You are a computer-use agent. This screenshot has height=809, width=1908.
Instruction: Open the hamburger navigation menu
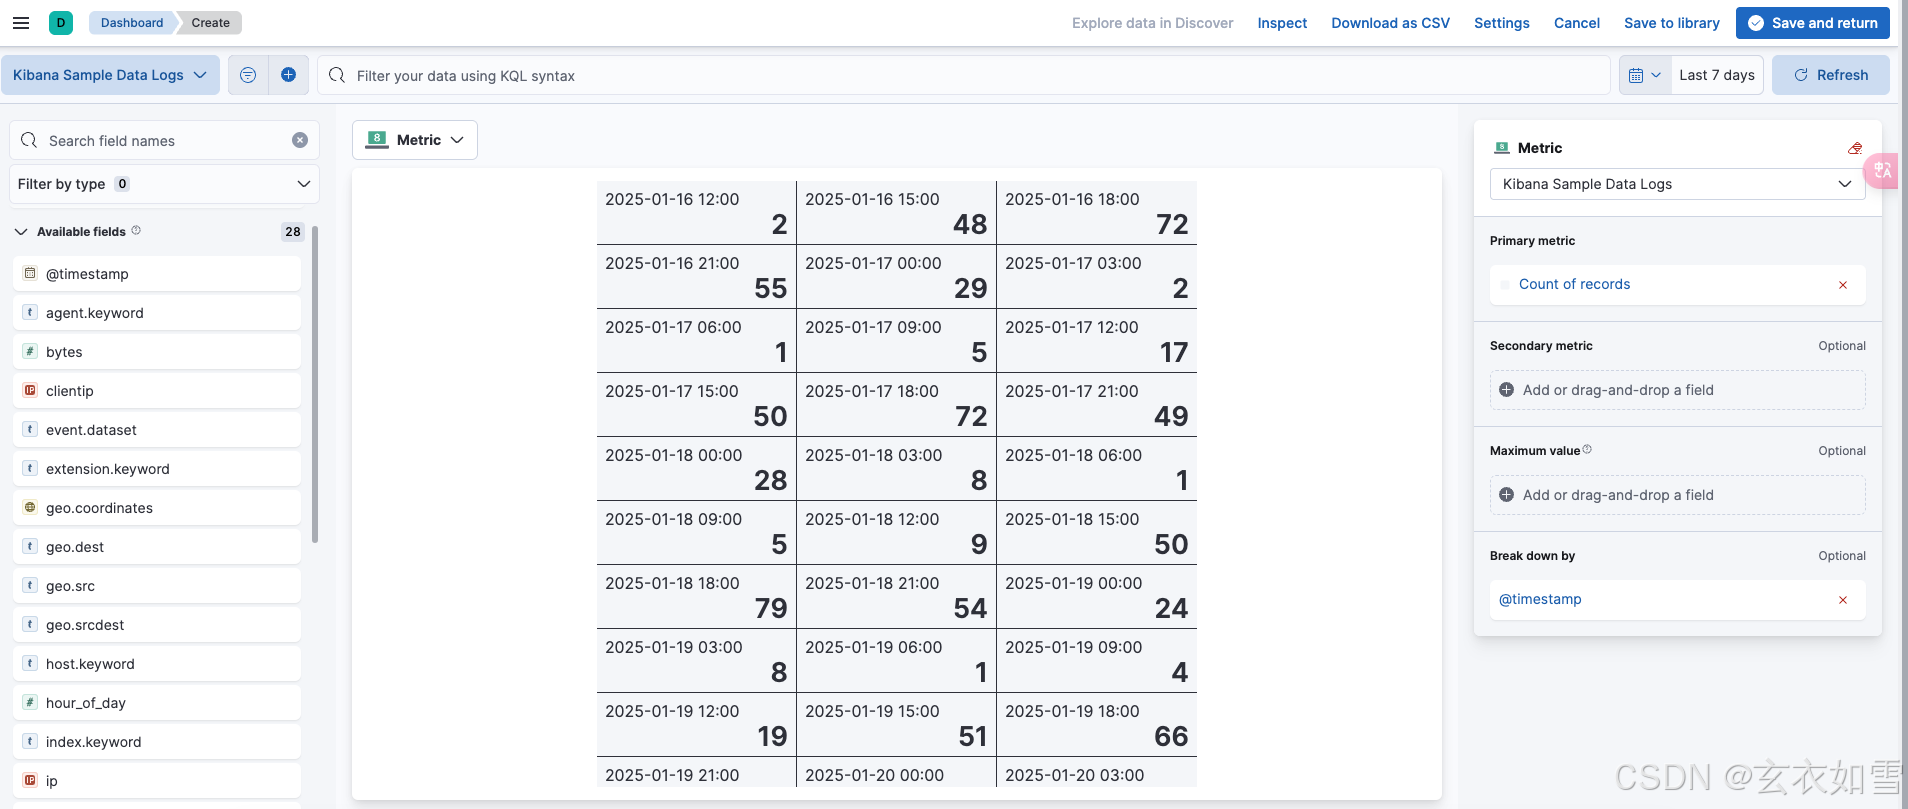pos(21,23)
